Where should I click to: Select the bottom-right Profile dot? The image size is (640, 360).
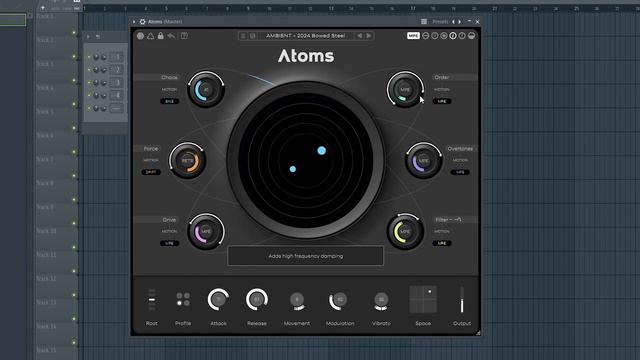click(x=187, y=303)
